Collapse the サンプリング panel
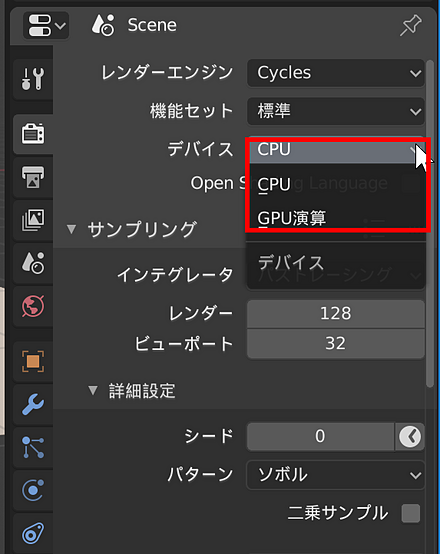440x554 pixels. pos(71,229)
